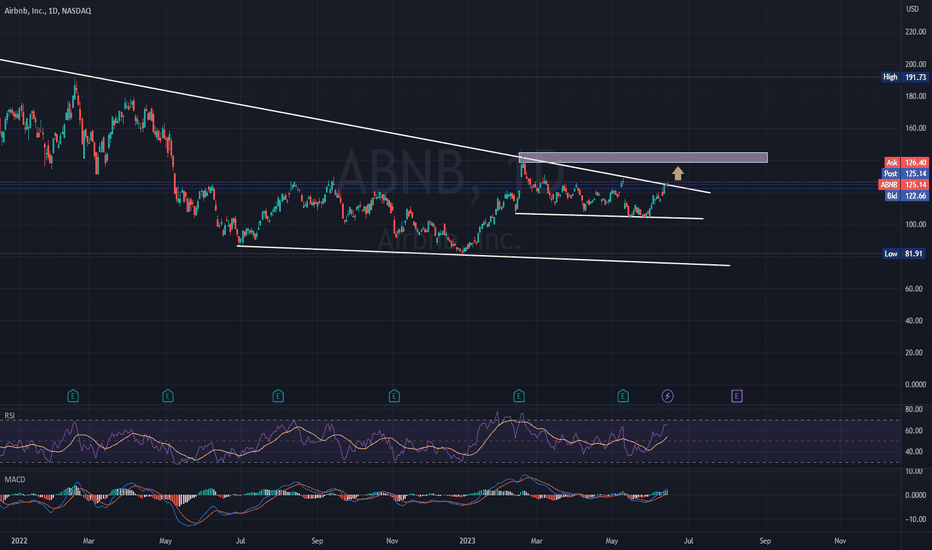Open the USD currency selector

click(x=912, y=9)
